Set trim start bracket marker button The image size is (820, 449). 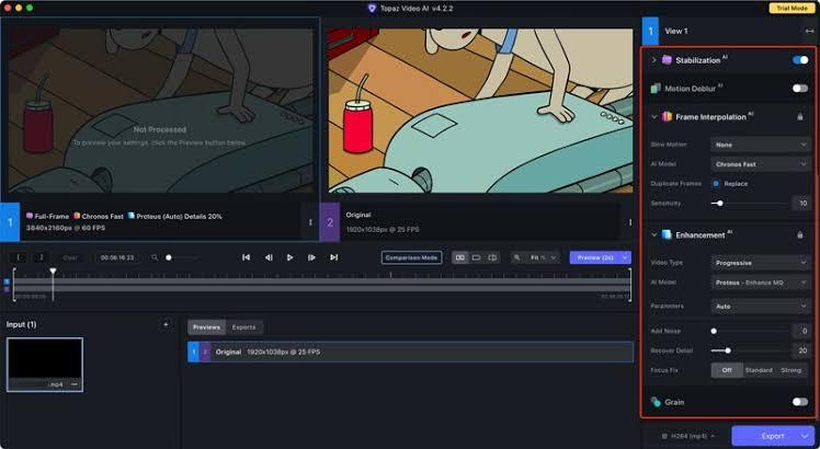(18, 258)
